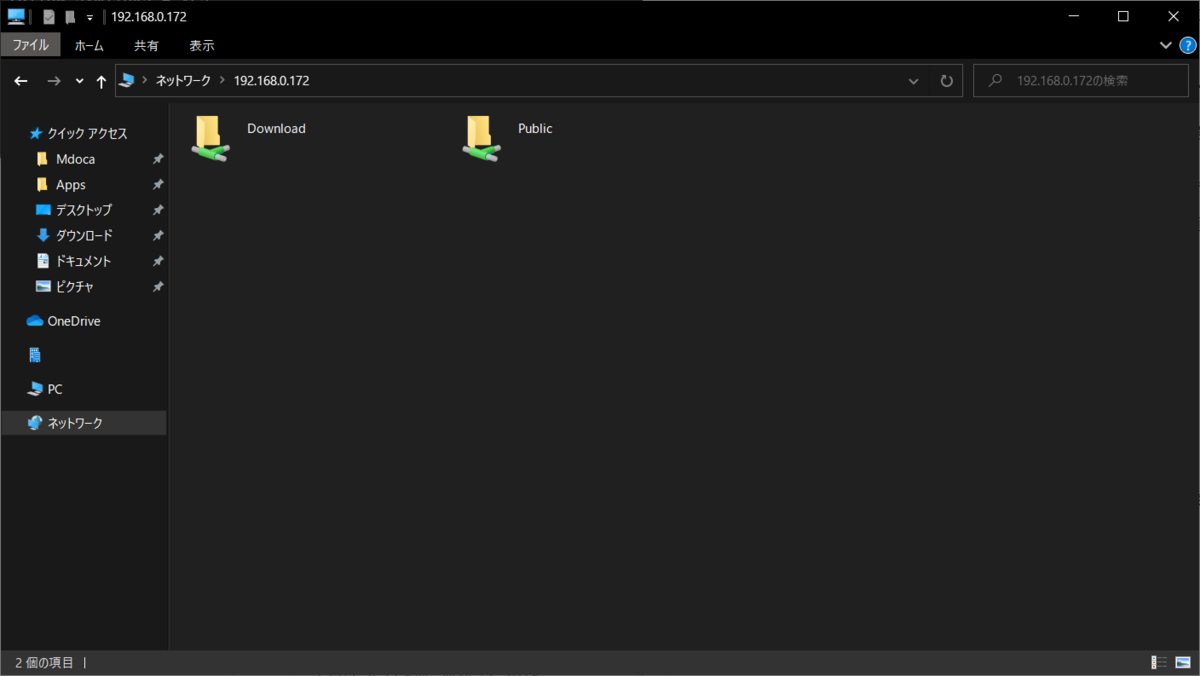Switch to details view in status bar
Screen dimensions: 1200x676
click(1160, 663)
